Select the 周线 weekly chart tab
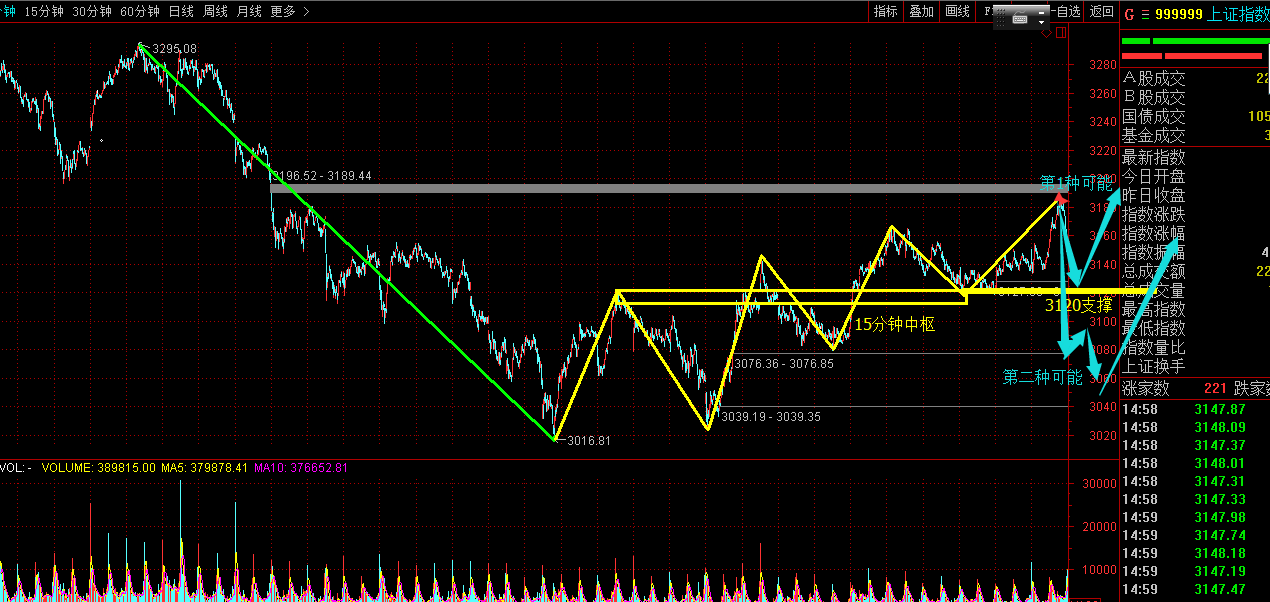 pyautogui.click(x=215, y=12)
